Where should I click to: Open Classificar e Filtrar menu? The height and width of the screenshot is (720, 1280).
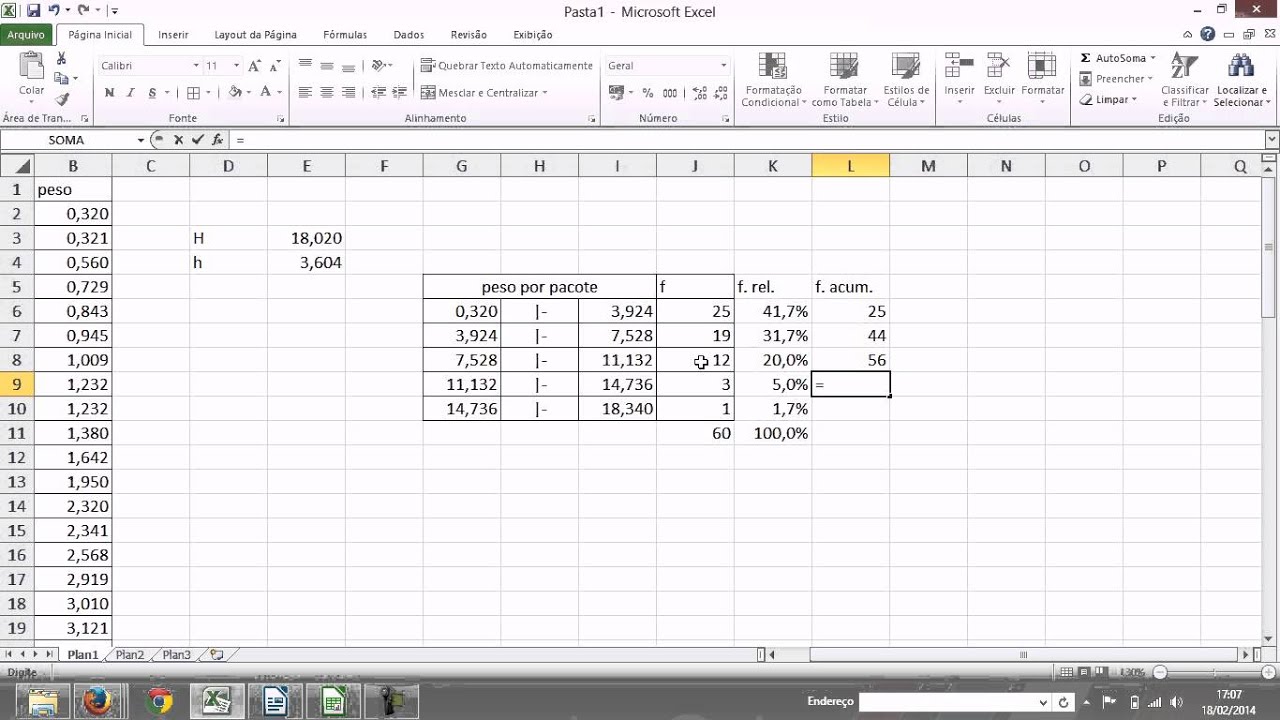tap(1185, 79)
